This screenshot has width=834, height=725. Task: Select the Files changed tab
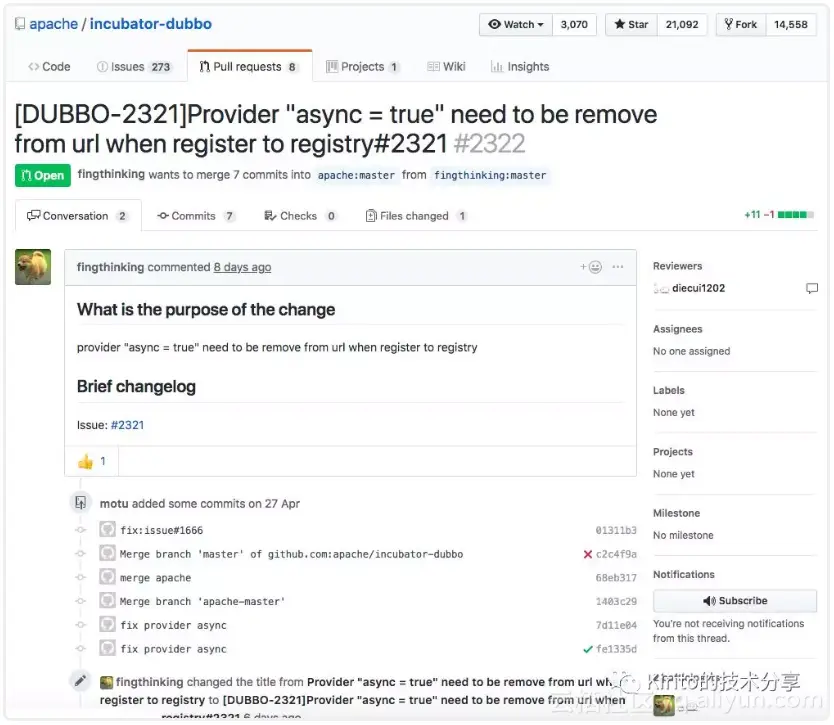416,215
